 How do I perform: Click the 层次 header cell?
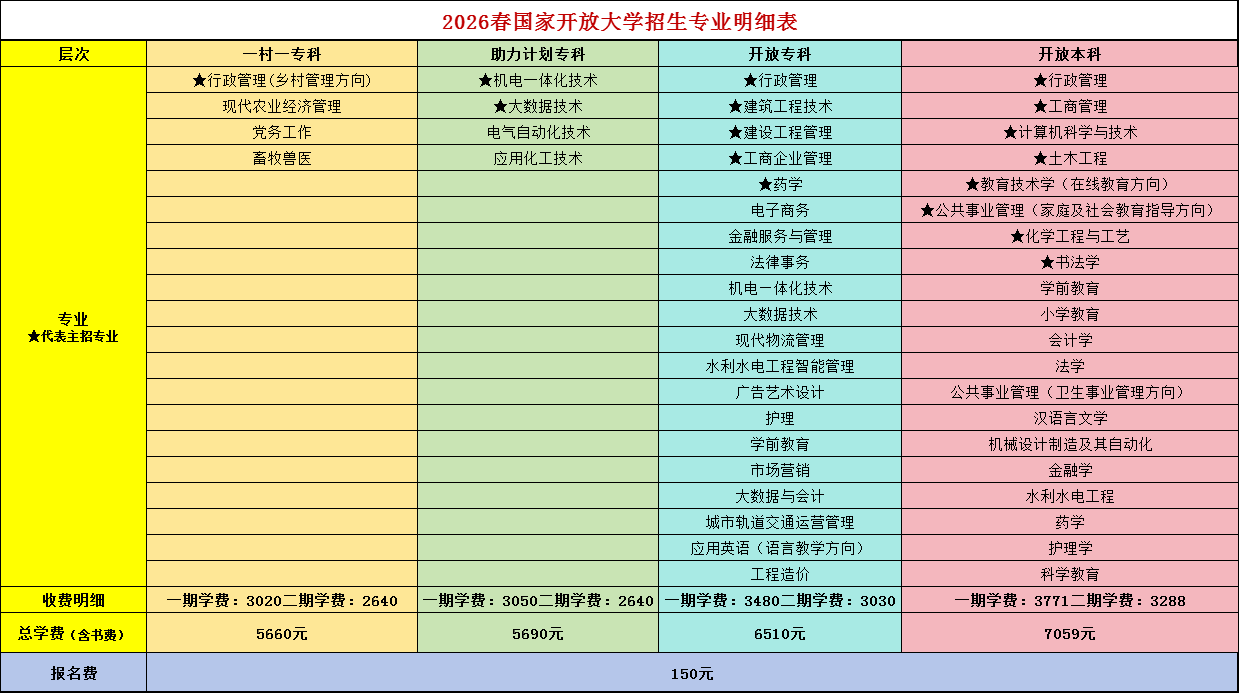point(74,52)
